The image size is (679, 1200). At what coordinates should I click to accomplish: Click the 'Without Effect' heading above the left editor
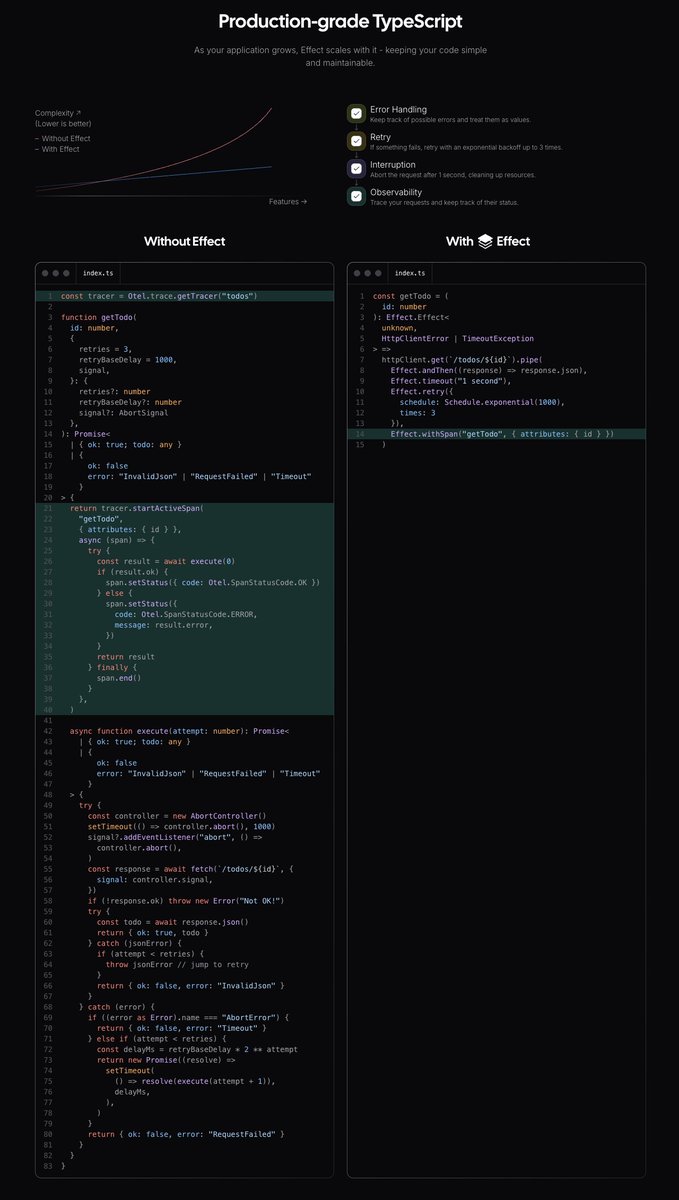click(x=184, y=241)
